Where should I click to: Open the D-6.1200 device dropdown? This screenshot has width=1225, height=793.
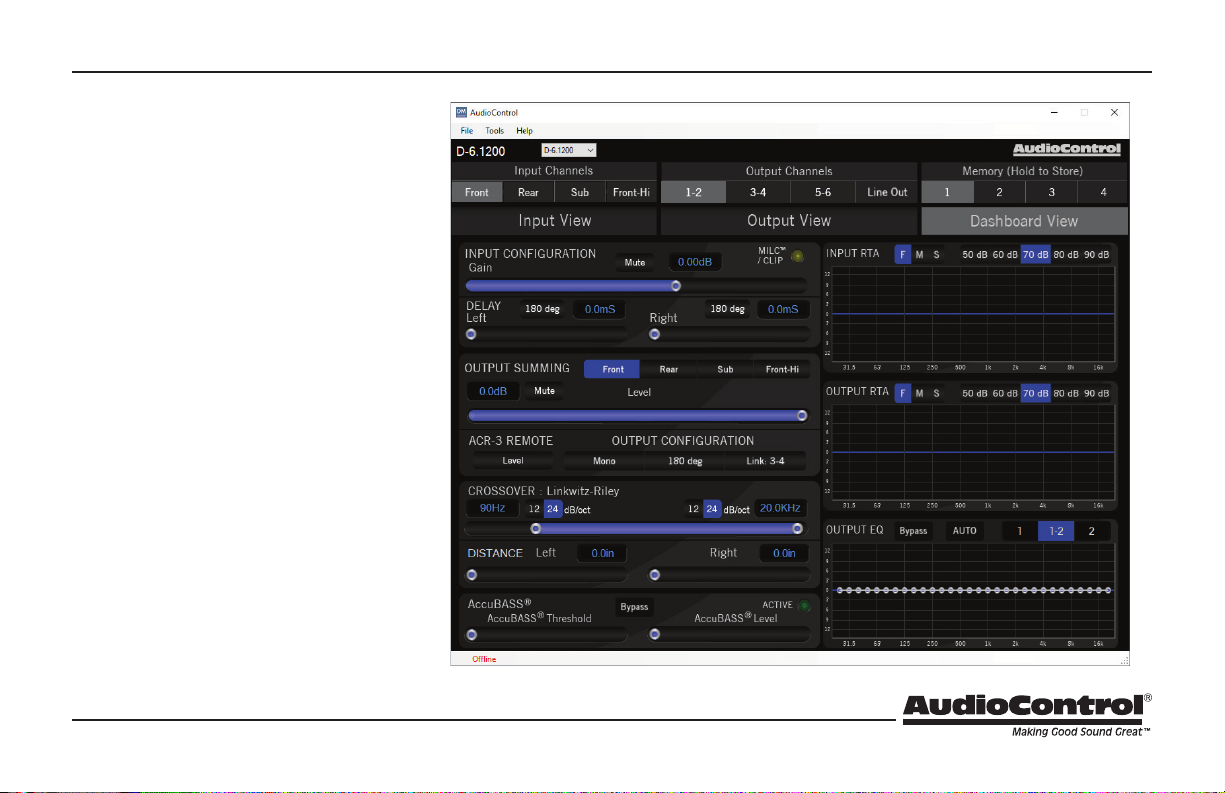pos(568,150)
